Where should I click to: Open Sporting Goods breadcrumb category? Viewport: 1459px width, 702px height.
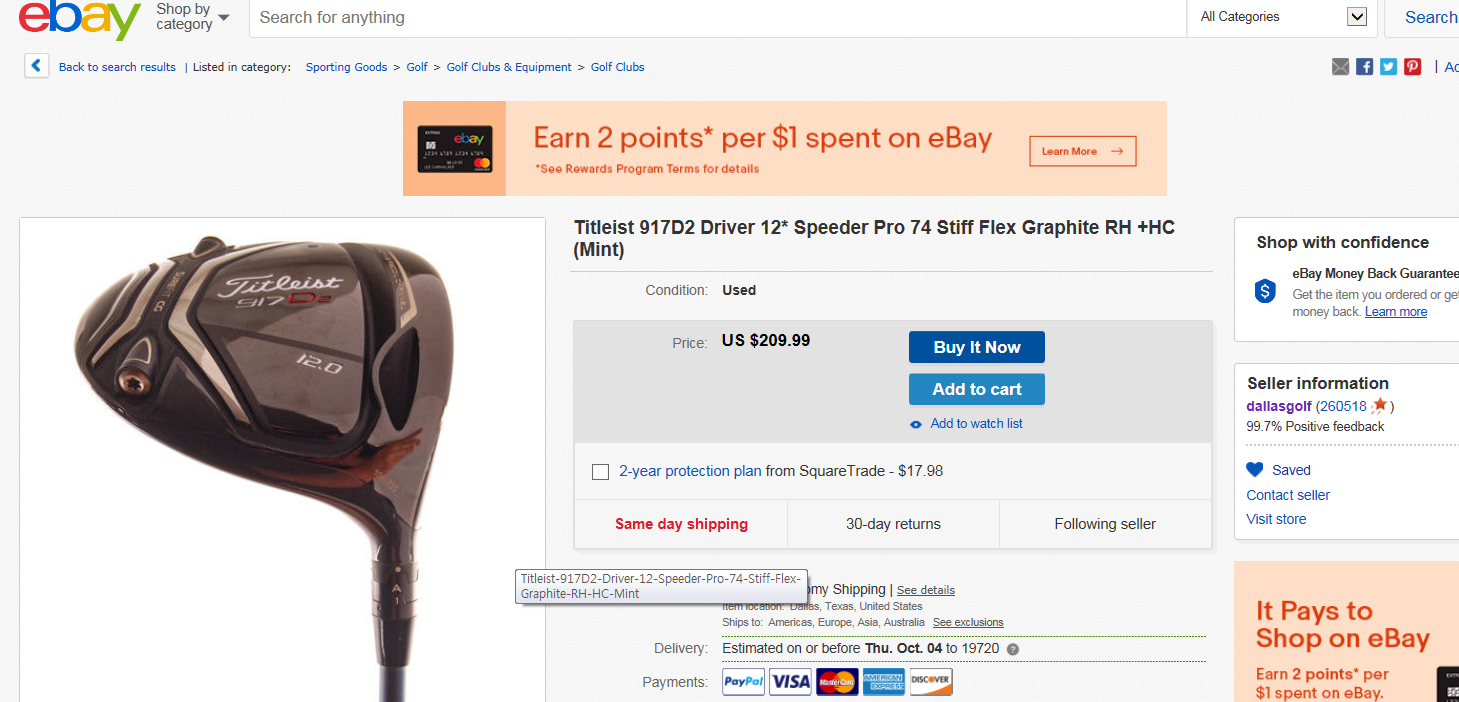(x=346, y=67)
